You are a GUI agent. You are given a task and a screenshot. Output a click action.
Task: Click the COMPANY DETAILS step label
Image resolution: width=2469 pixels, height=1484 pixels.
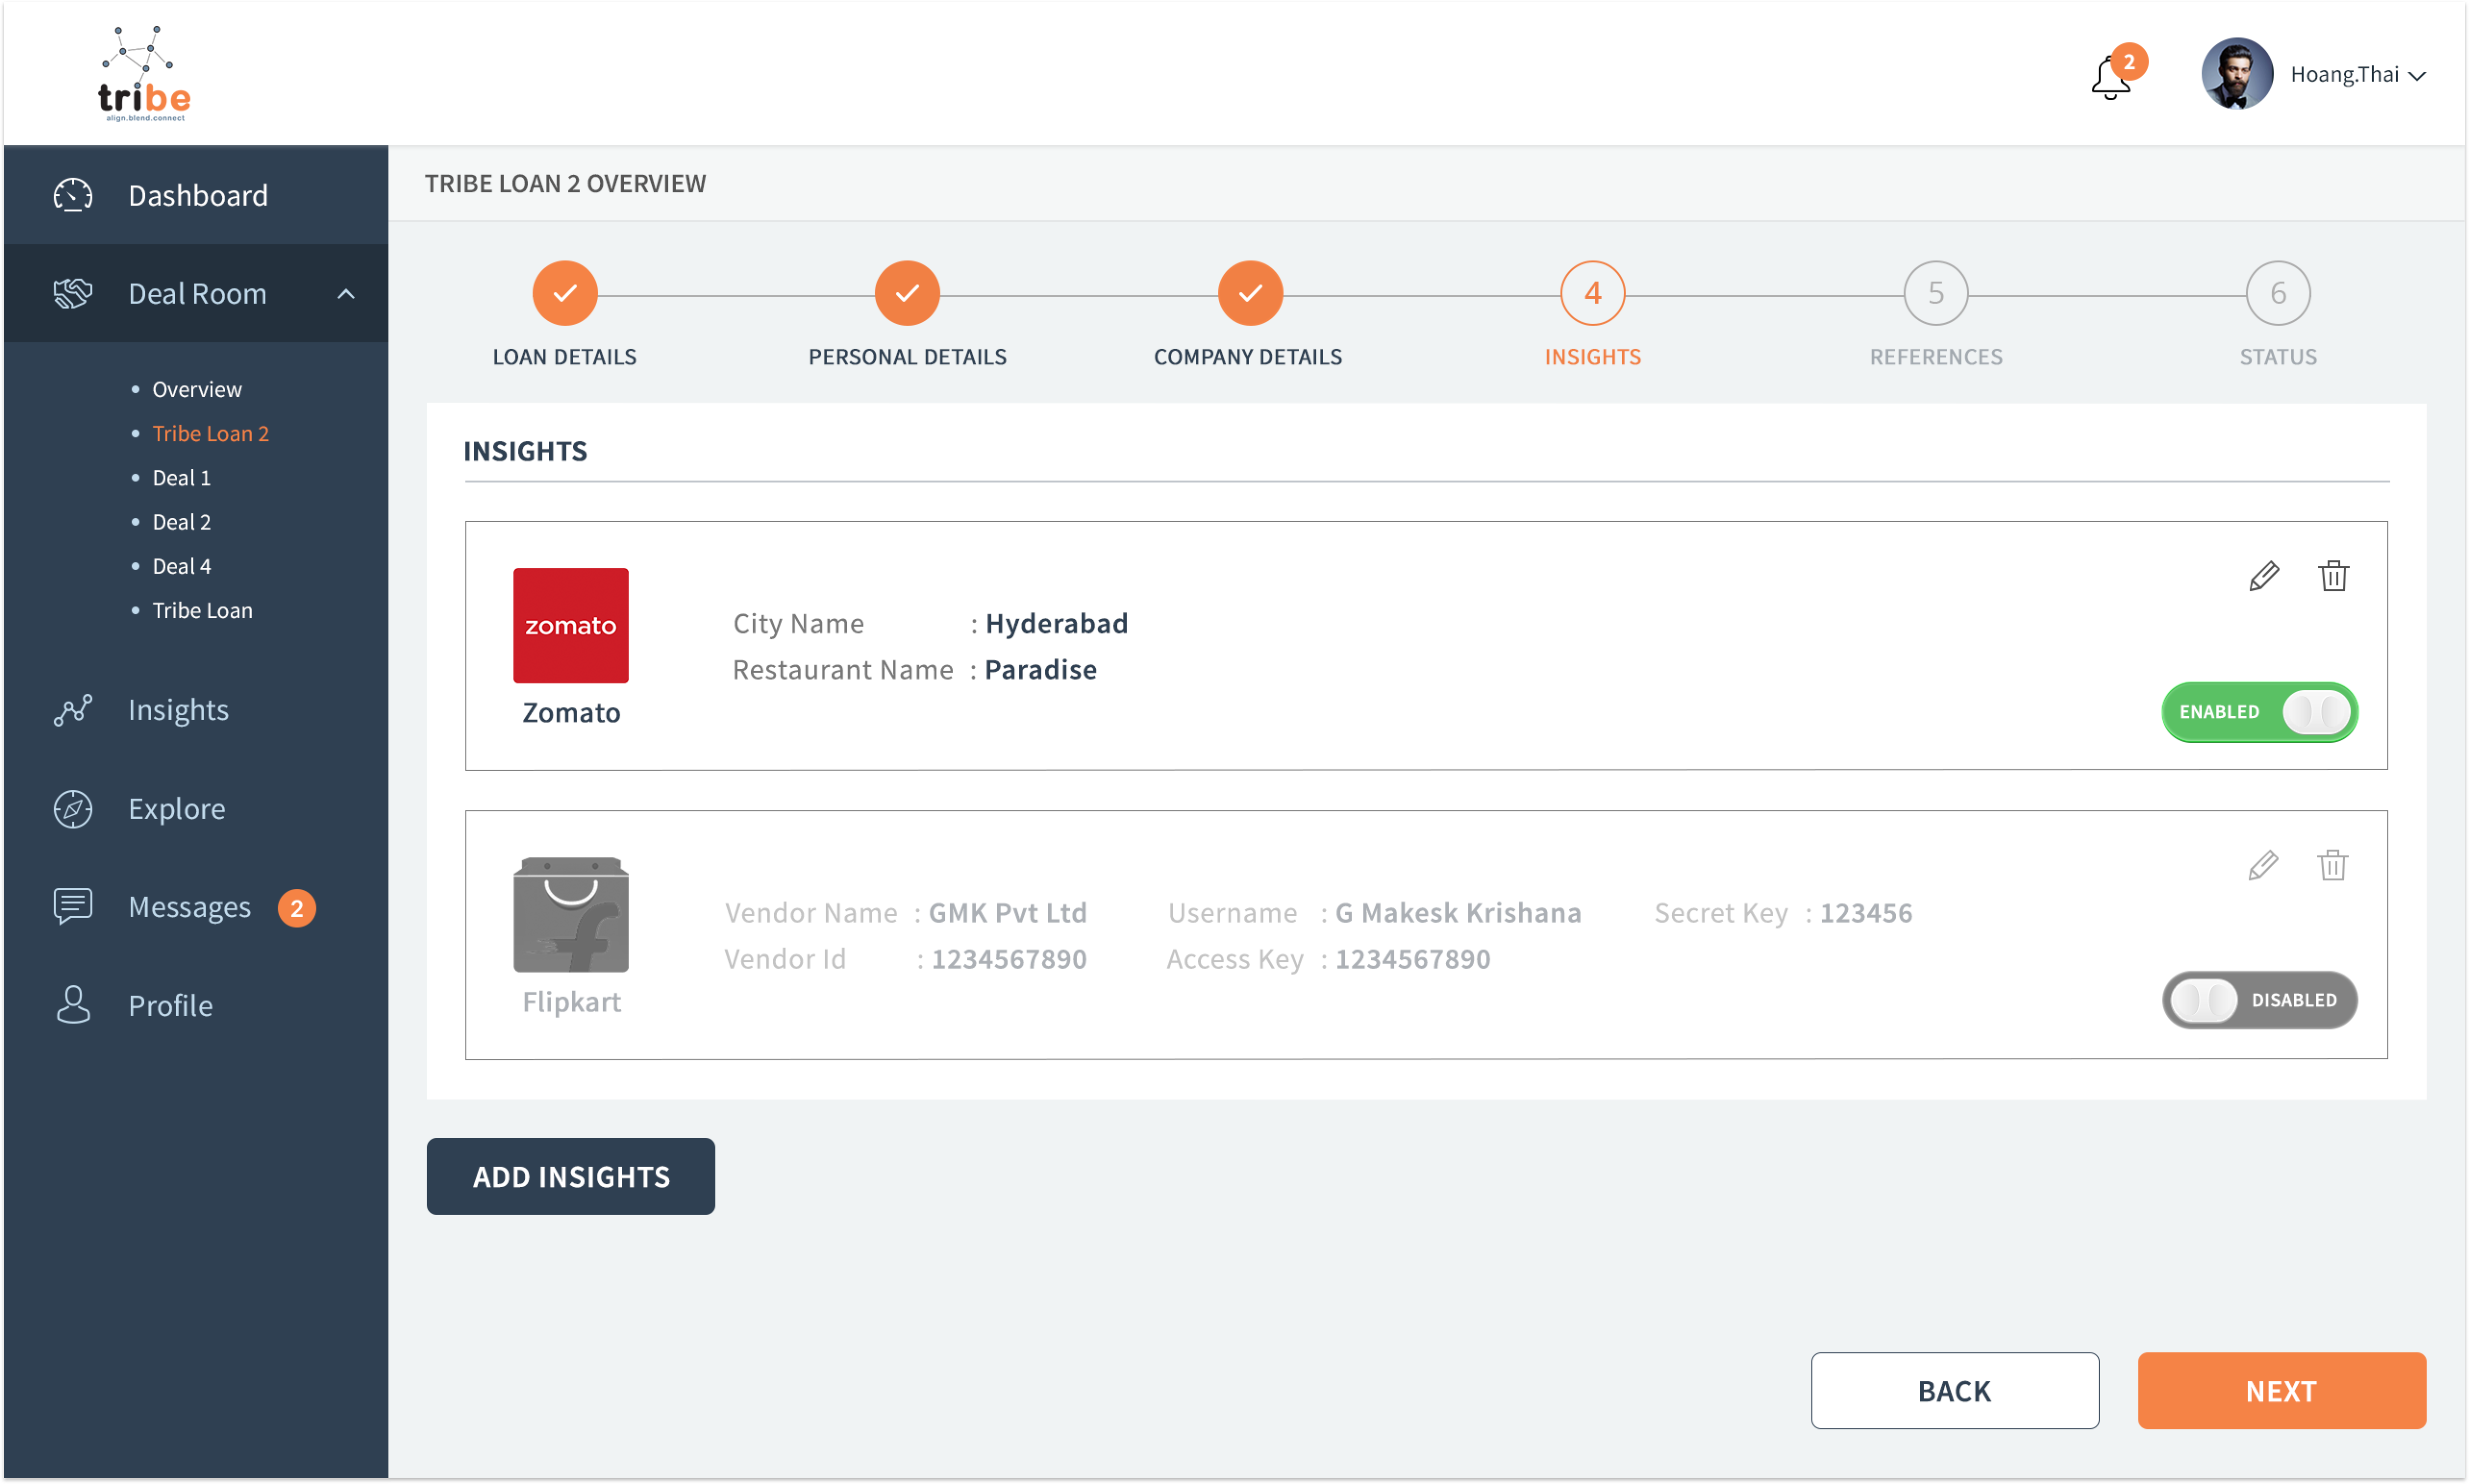(1248, 357)
